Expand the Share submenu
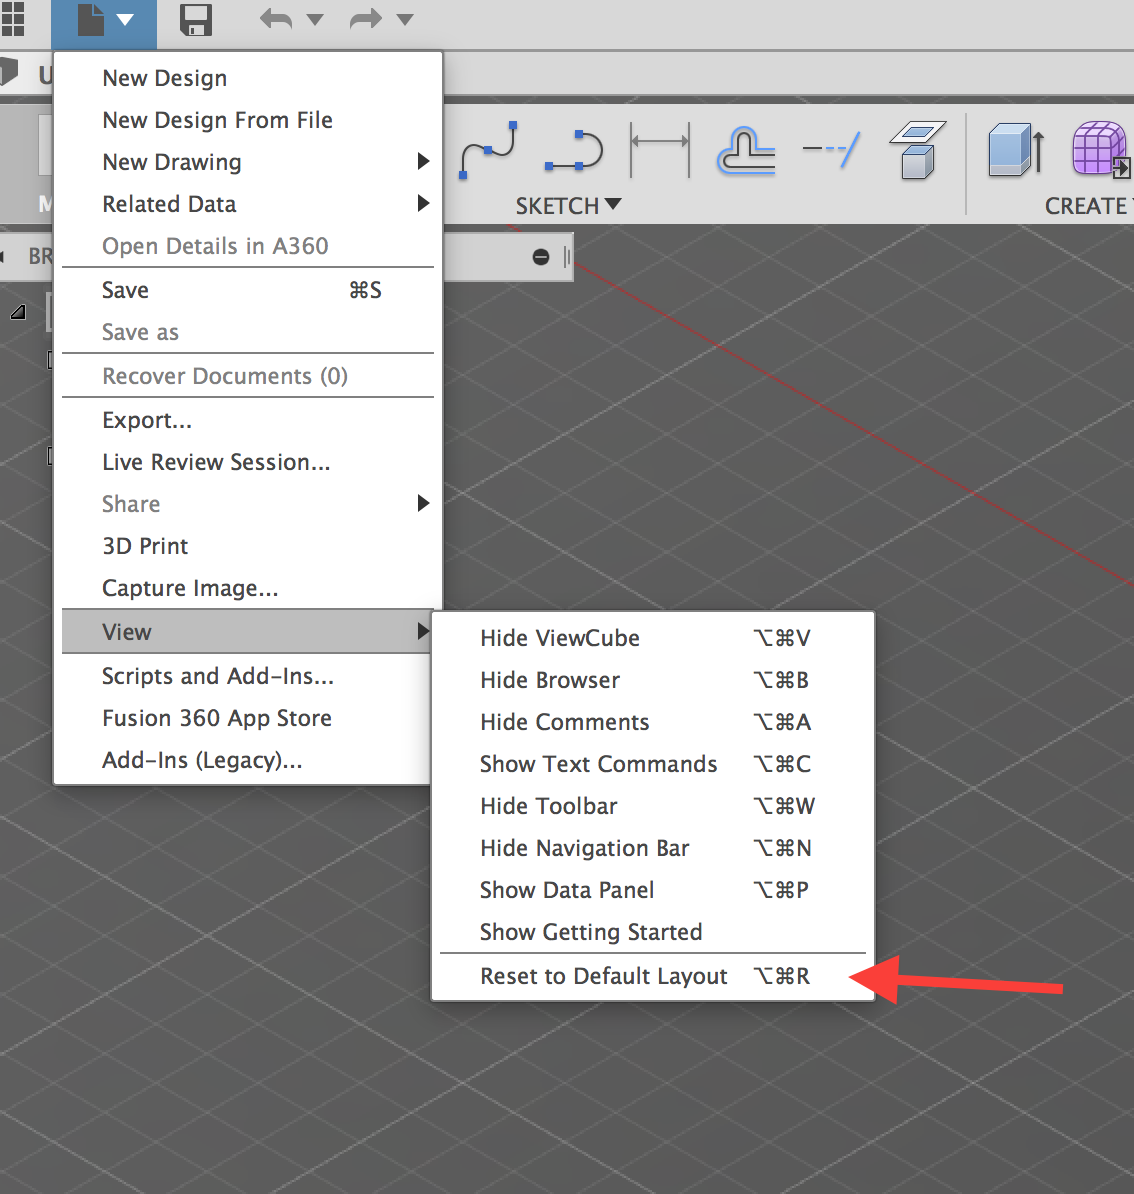Viewport: 1134px width, 1194px height. click(x=248, y=503)
